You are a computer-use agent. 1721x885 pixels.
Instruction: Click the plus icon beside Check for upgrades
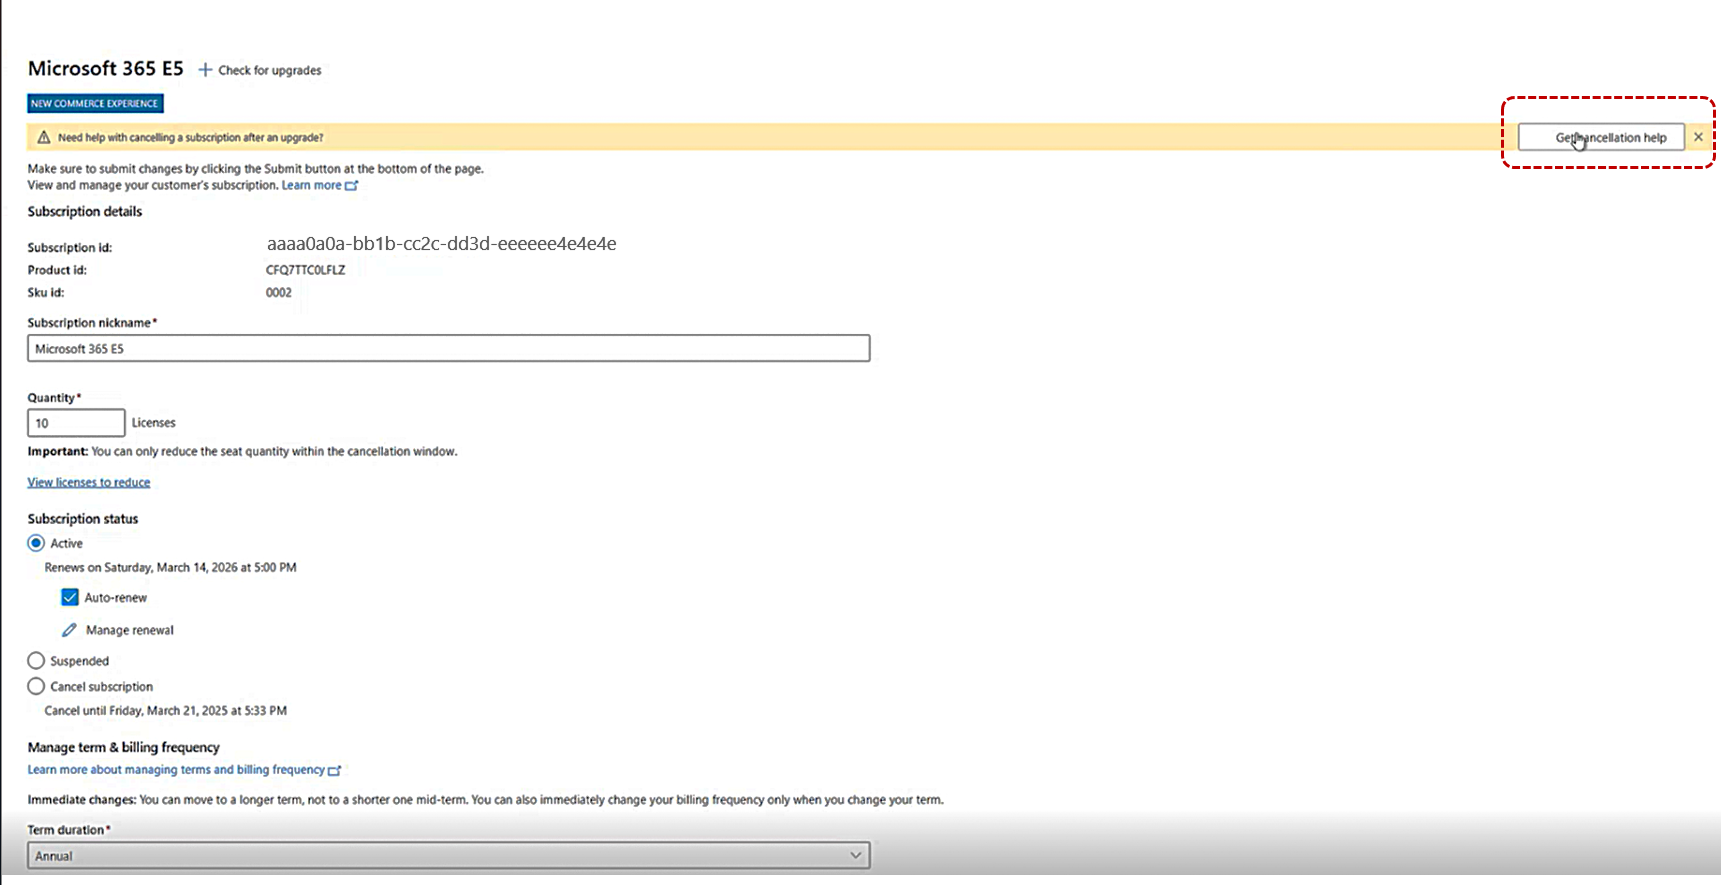[x=205, y=70]
